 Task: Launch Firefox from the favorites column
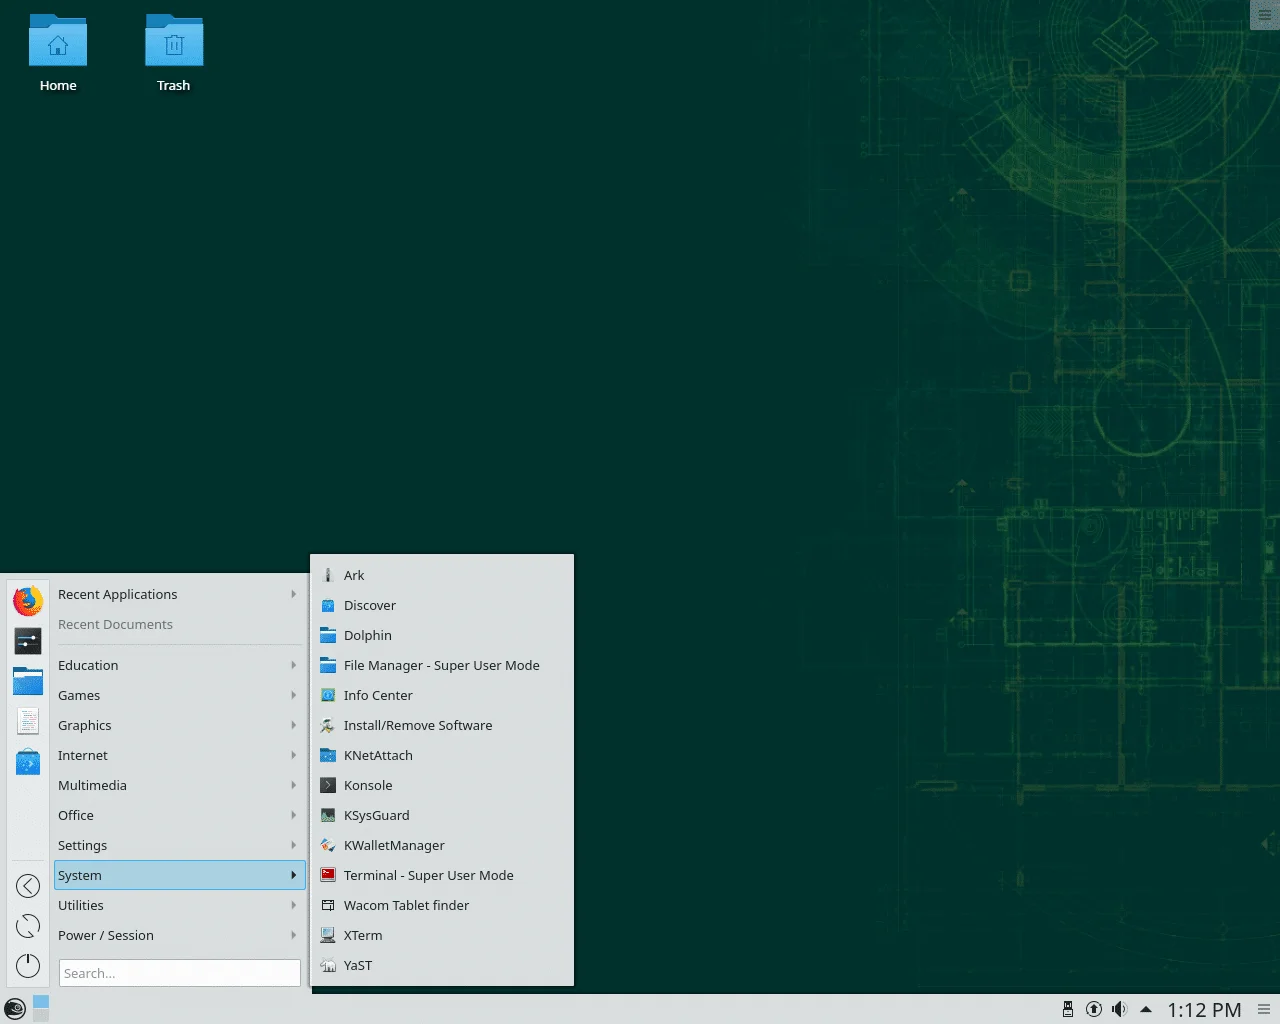[x=28, y=600]
